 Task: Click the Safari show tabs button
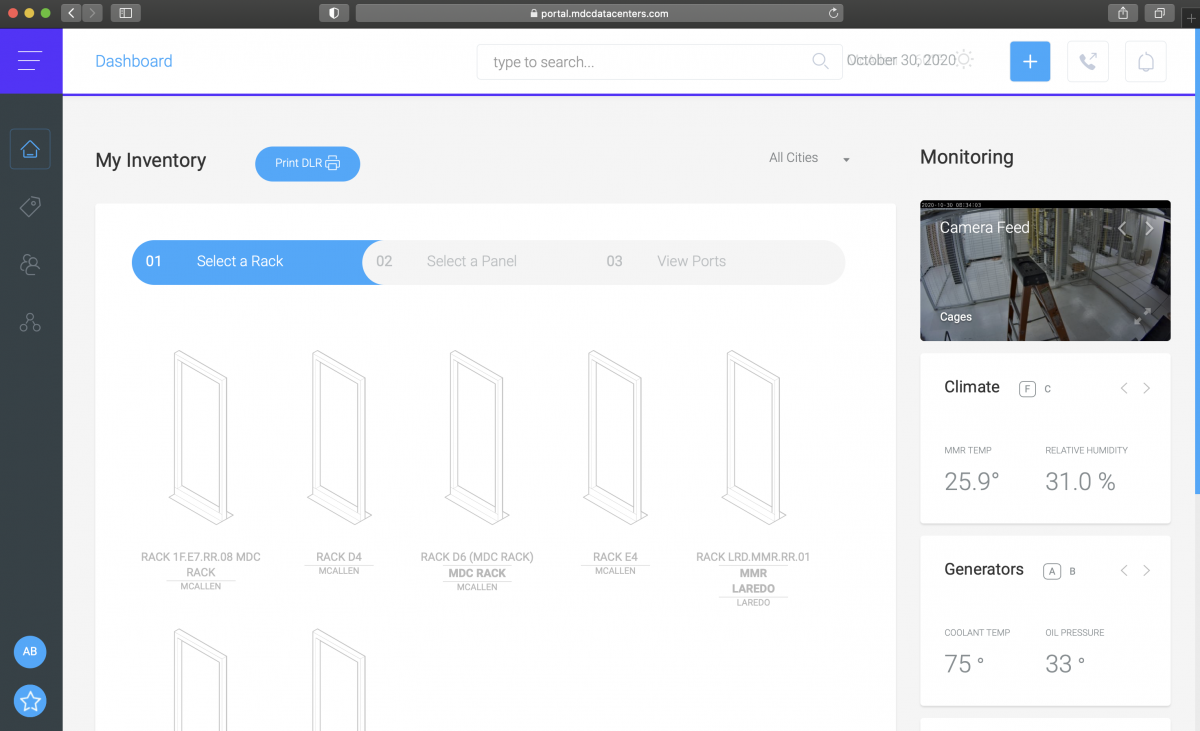(1159, 13)
